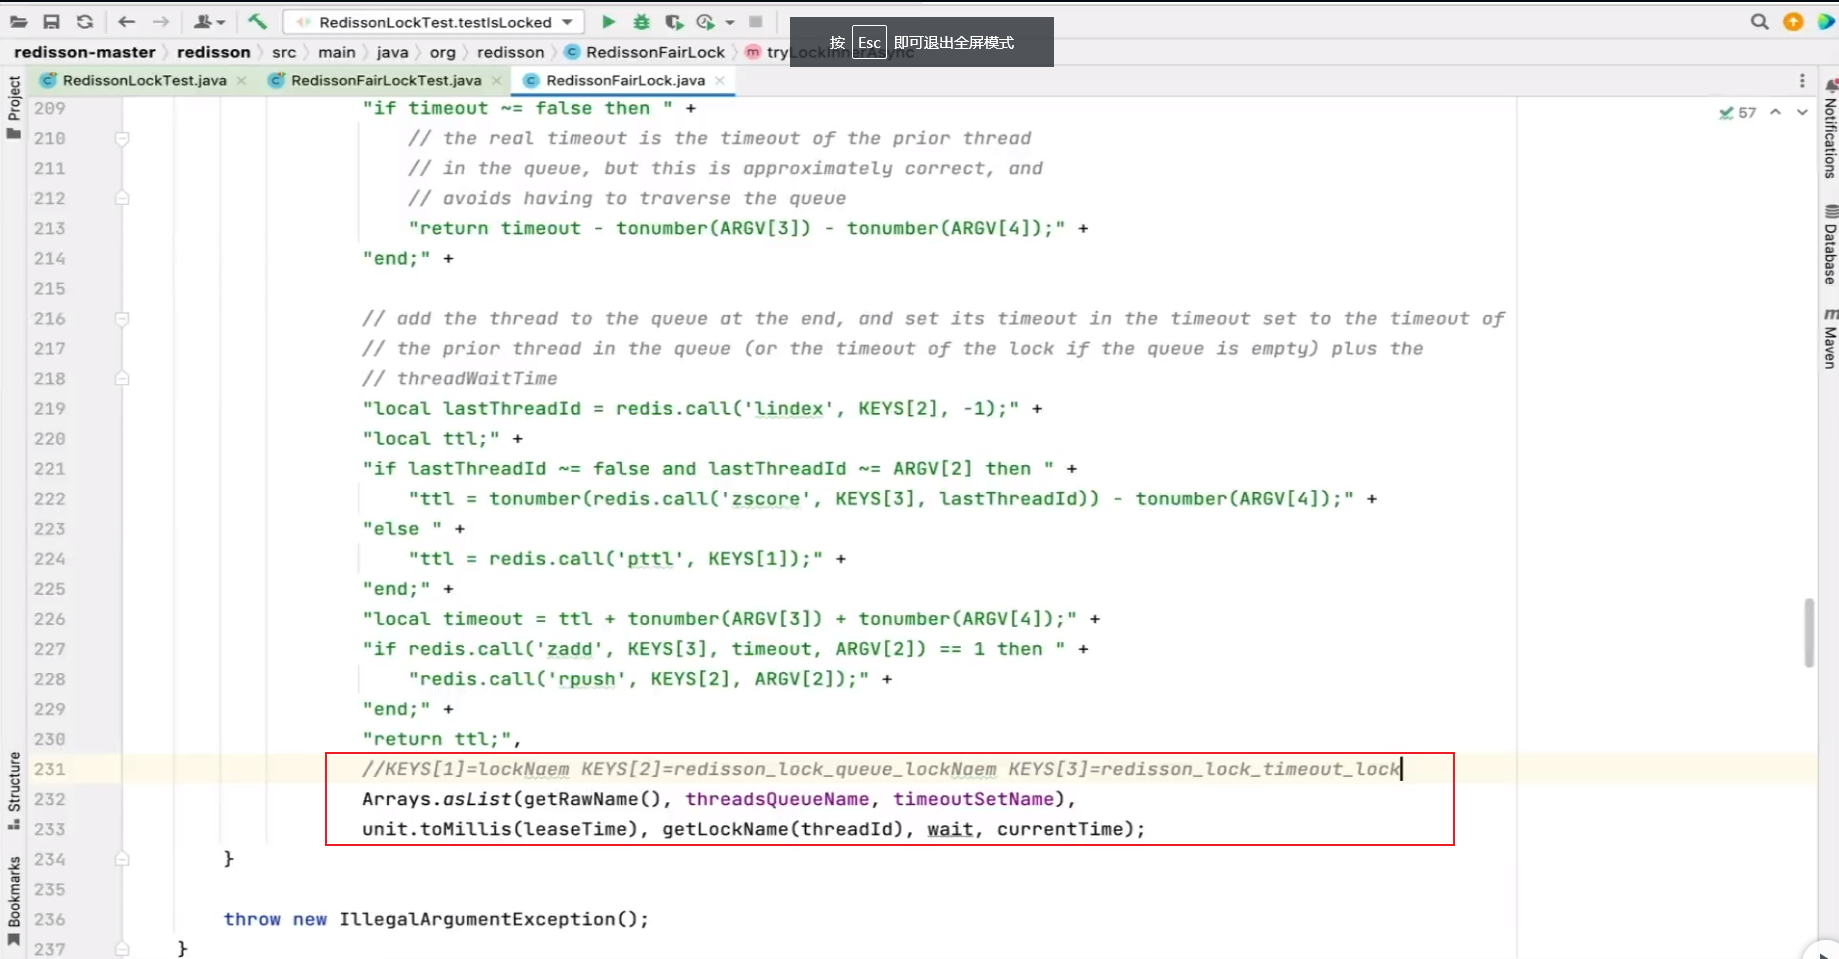Launch the profiler run icon
The width and height of the screenshot is (1839, 959).
point(706,21)
